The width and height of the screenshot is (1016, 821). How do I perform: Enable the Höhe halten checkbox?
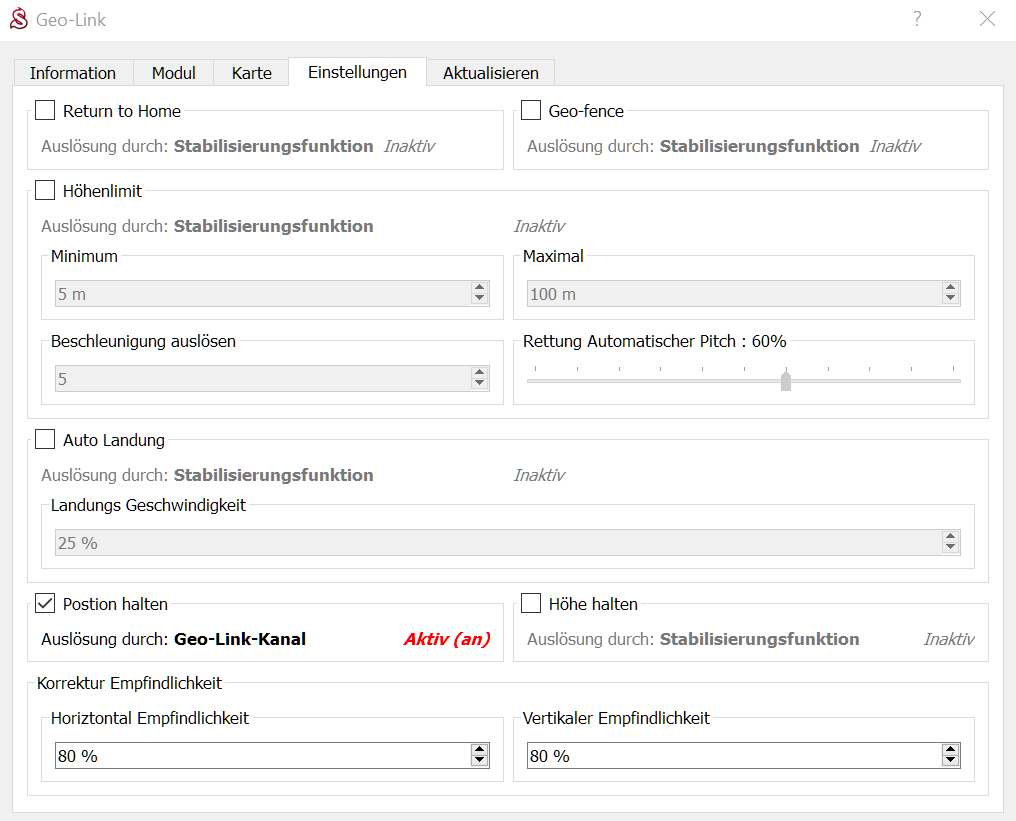pos(531,603)
